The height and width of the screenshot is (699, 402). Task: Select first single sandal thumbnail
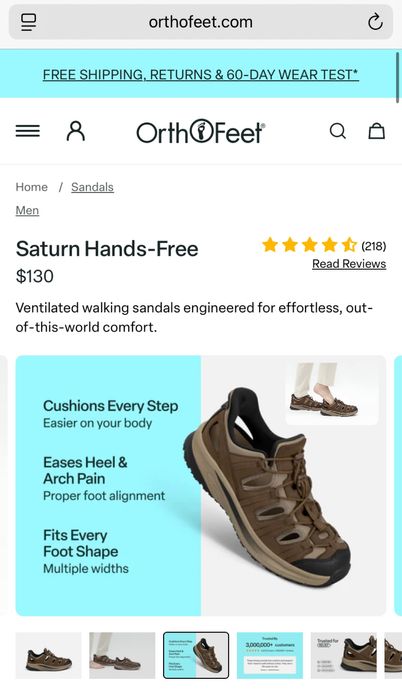[x=49, y=655]
